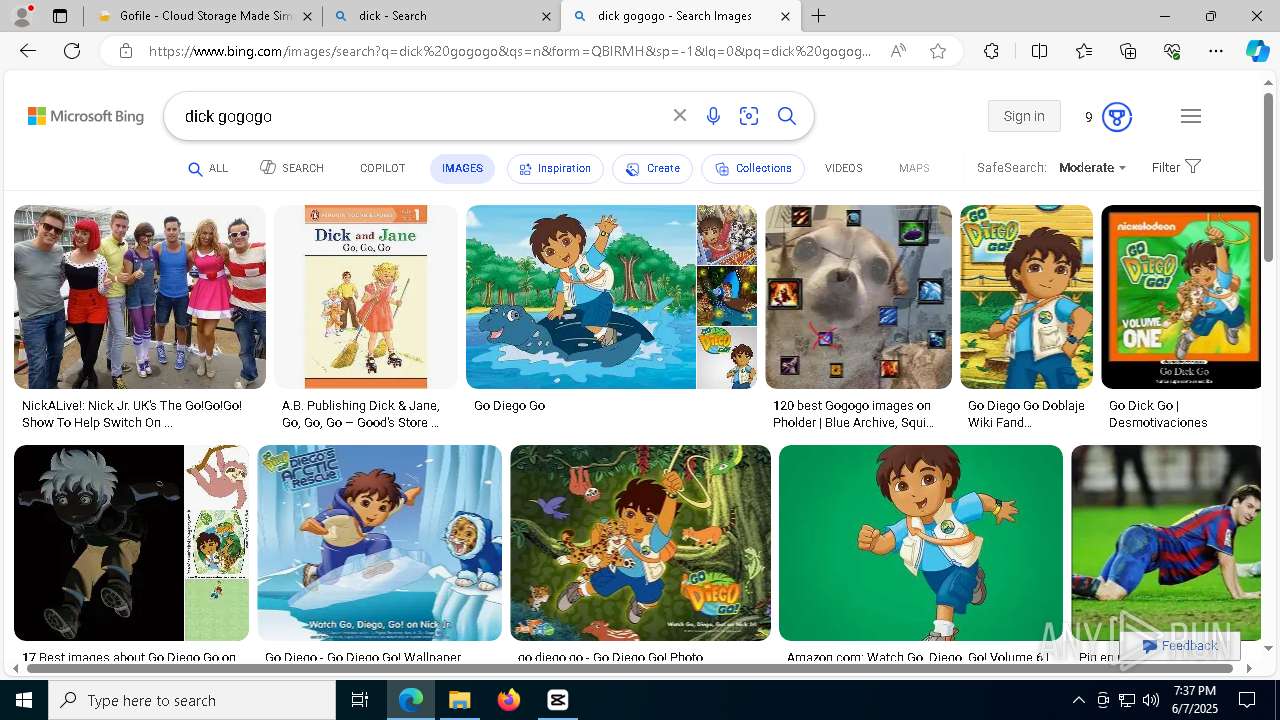Image resolution: width=1280 pixels, height=720 pixels.
Task: Open dog with glasses image thumbnail
Action: pyautogui.click(x=858, y=297)
